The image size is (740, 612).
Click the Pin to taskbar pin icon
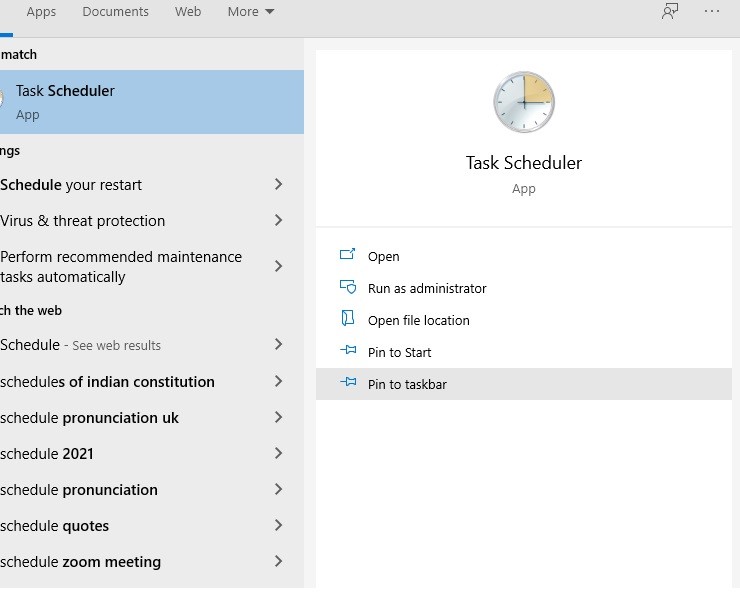tap(348, 382)
